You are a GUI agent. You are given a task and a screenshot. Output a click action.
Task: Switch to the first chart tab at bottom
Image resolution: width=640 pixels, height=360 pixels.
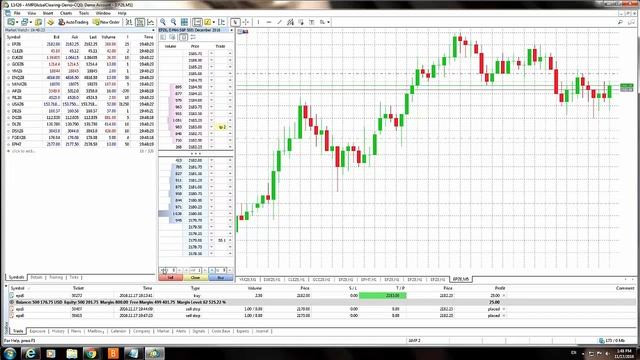point(247,280)
